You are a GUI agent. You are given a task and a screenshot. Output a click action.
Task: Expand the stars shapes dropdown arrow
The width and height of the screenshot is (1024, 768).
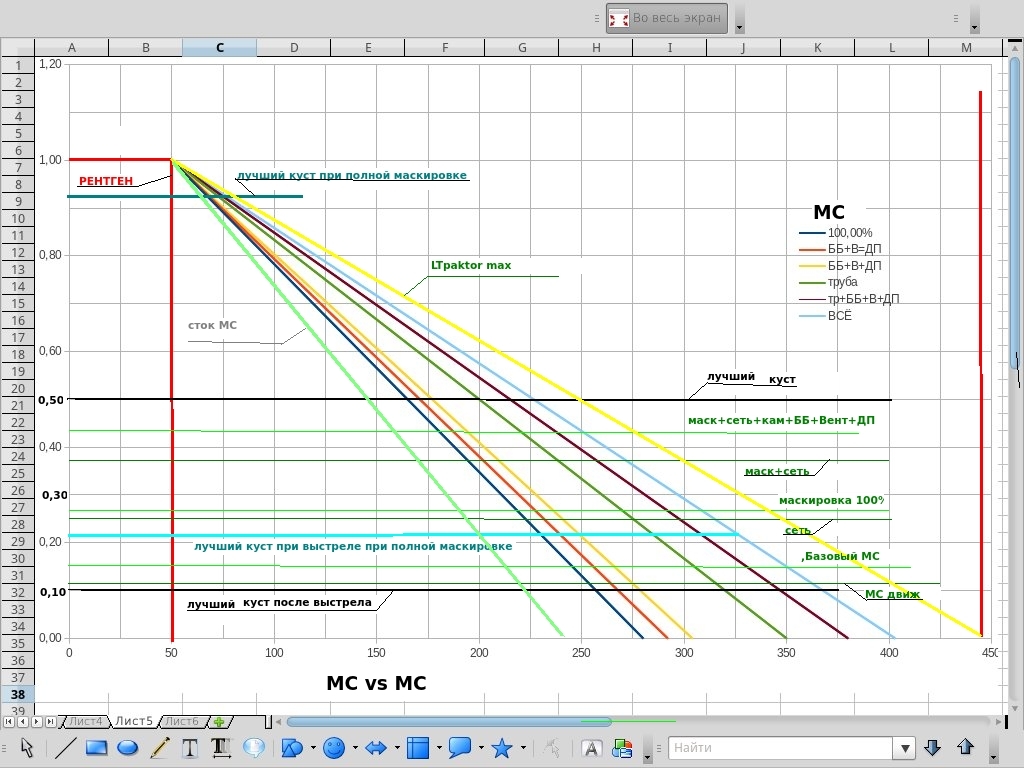pos(523,748)
